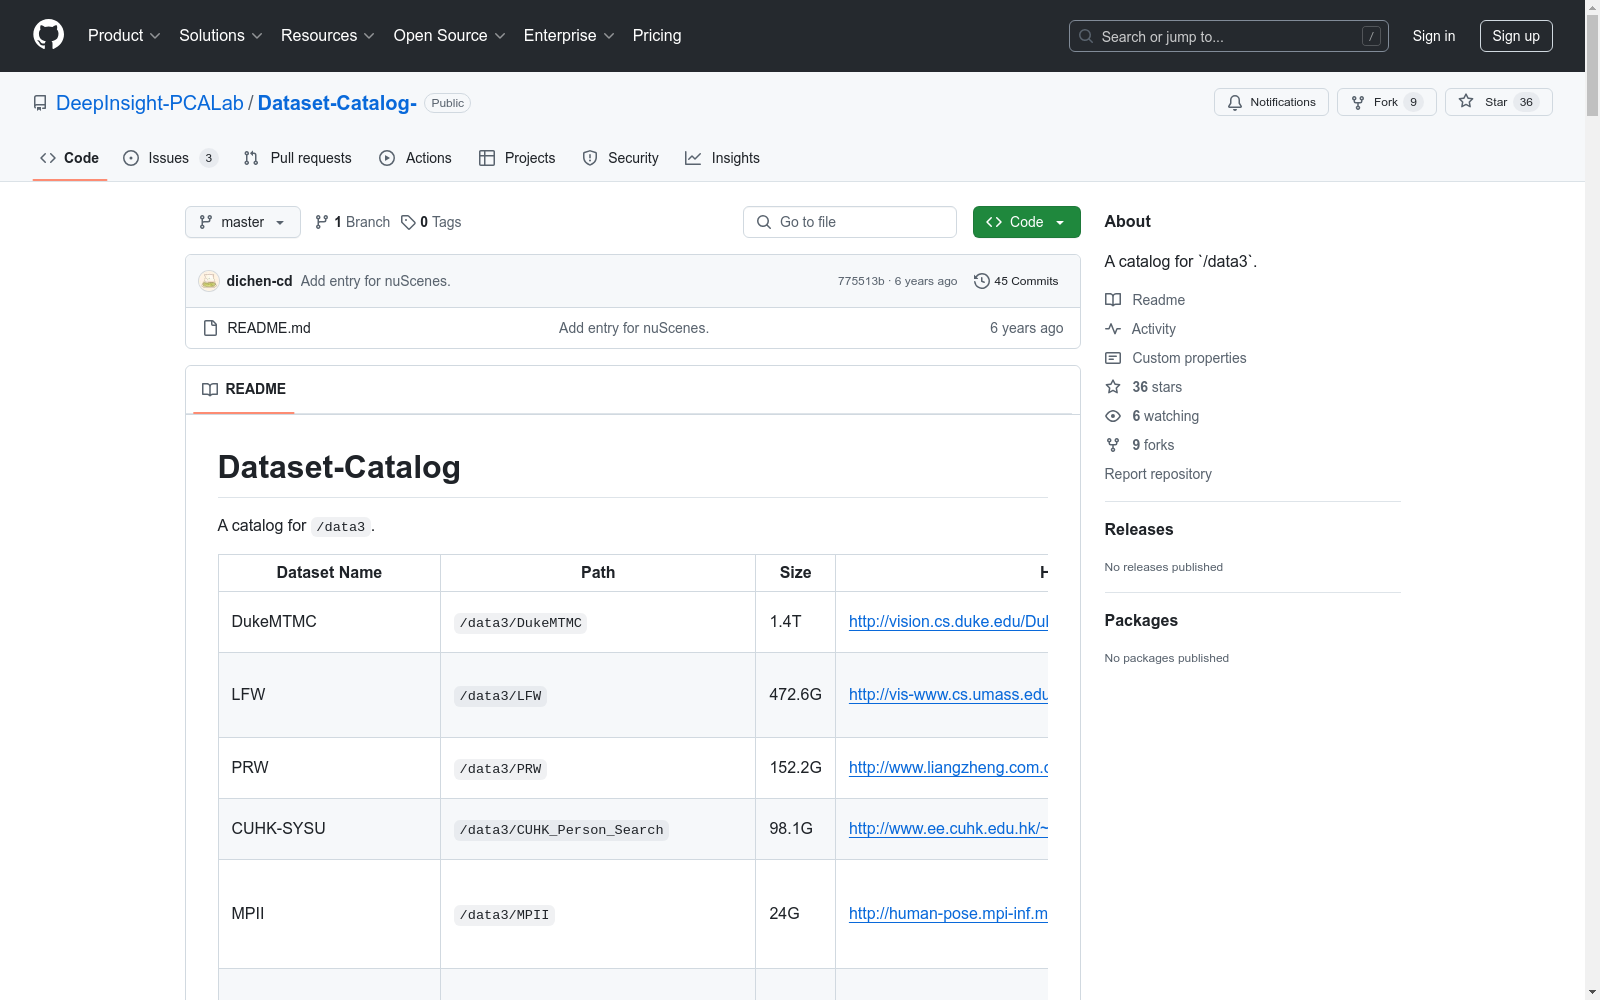
Task: Click the /data3/PRW path cell
Action: [598, 768]
